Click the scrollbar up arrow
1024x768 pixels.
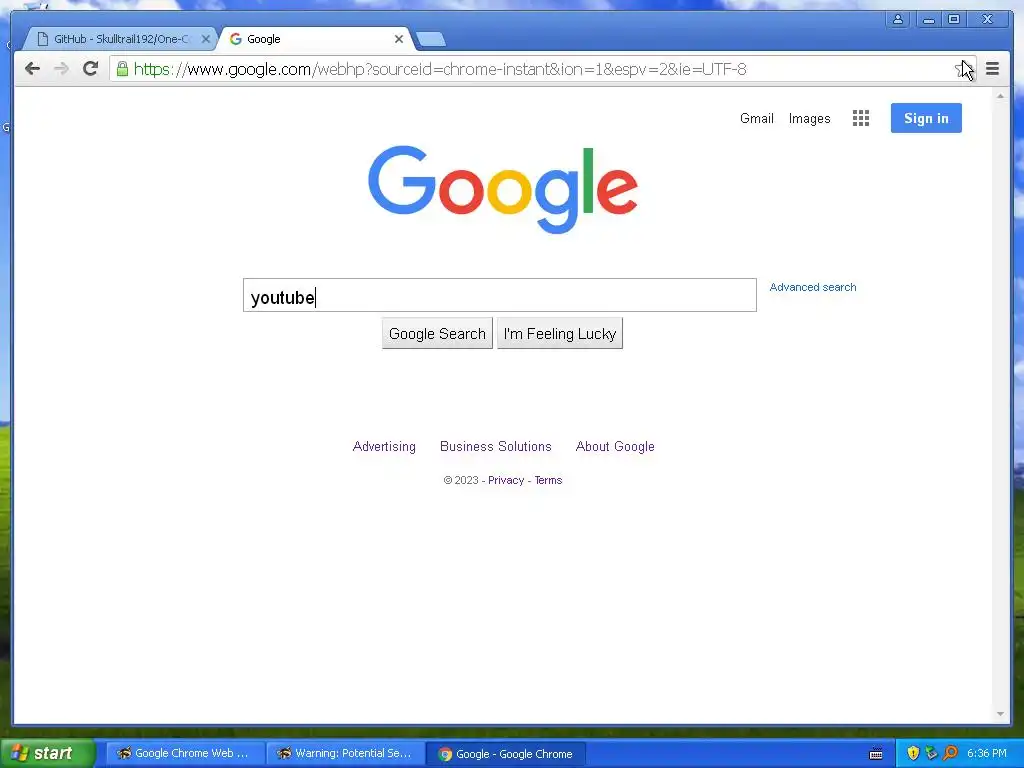1000,96
